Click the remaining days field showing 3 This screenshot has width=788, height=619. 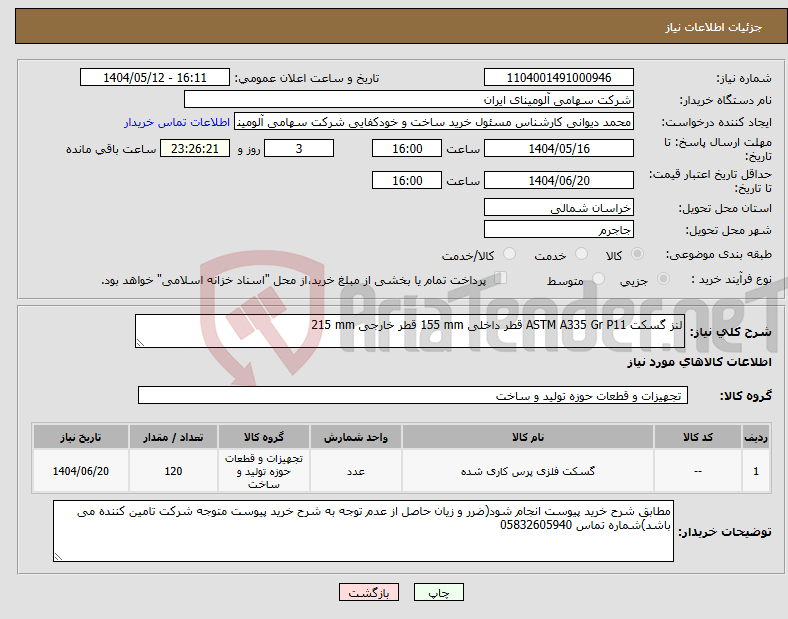coord(299,149)
